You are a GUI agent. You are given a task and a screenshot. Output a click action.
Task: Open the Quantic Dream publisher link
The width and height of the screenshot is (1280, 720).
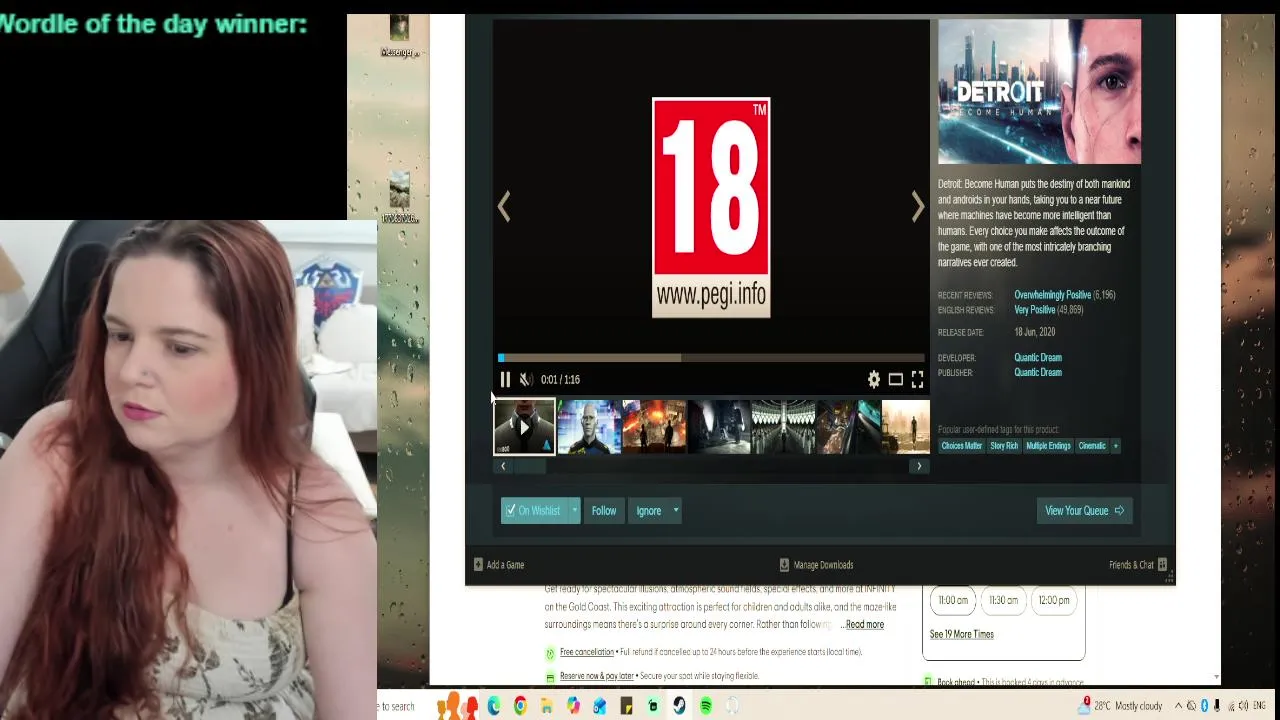(x=1038, y=372)
